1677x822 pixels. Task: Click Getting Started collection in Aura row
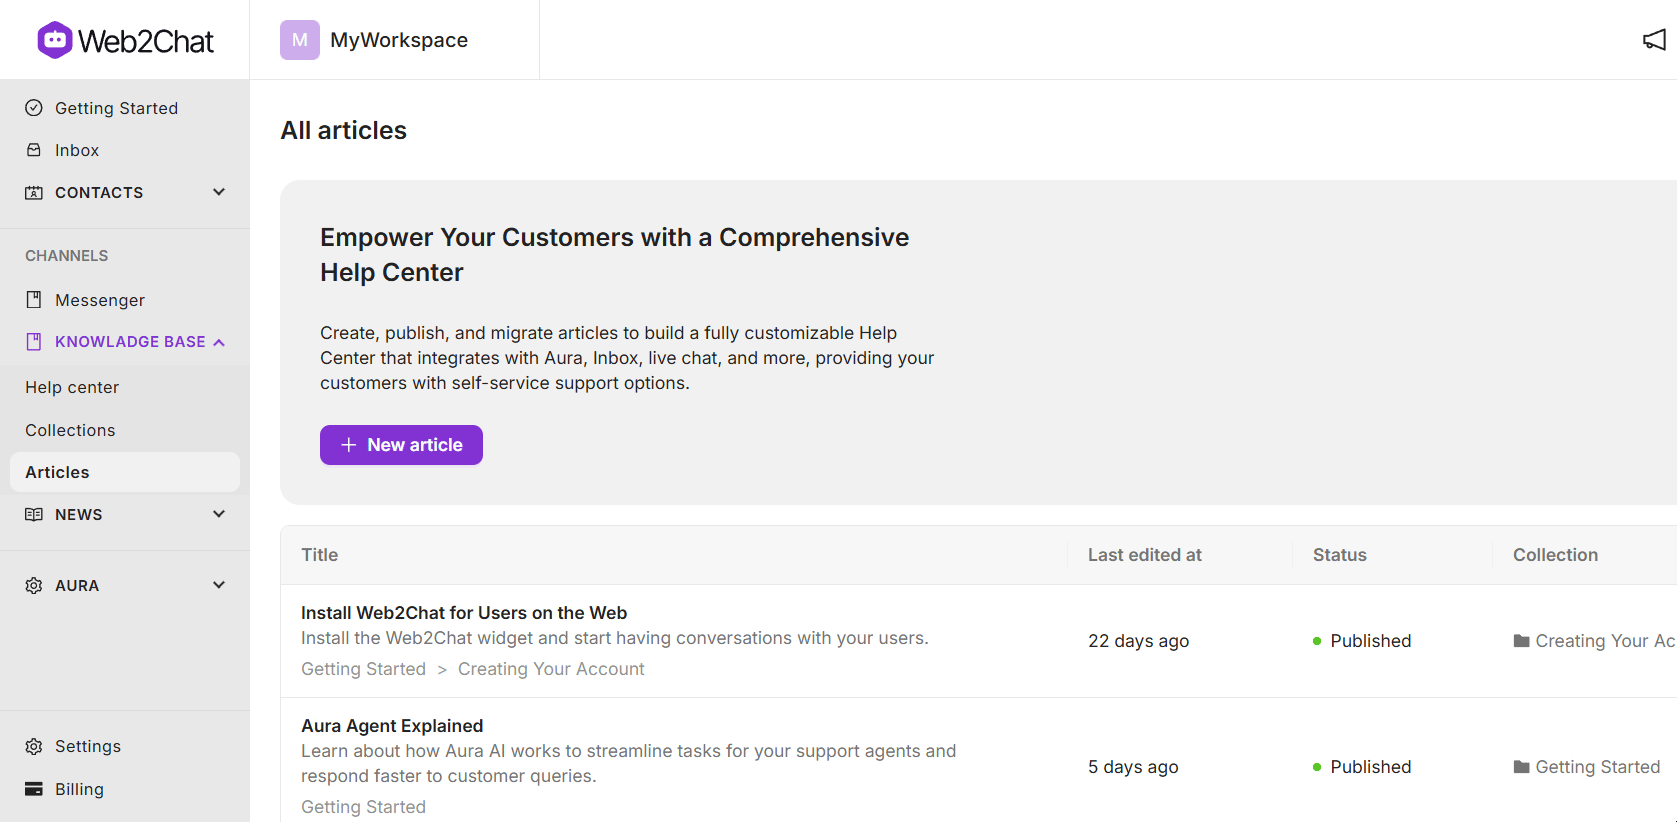pos(1597,767)
